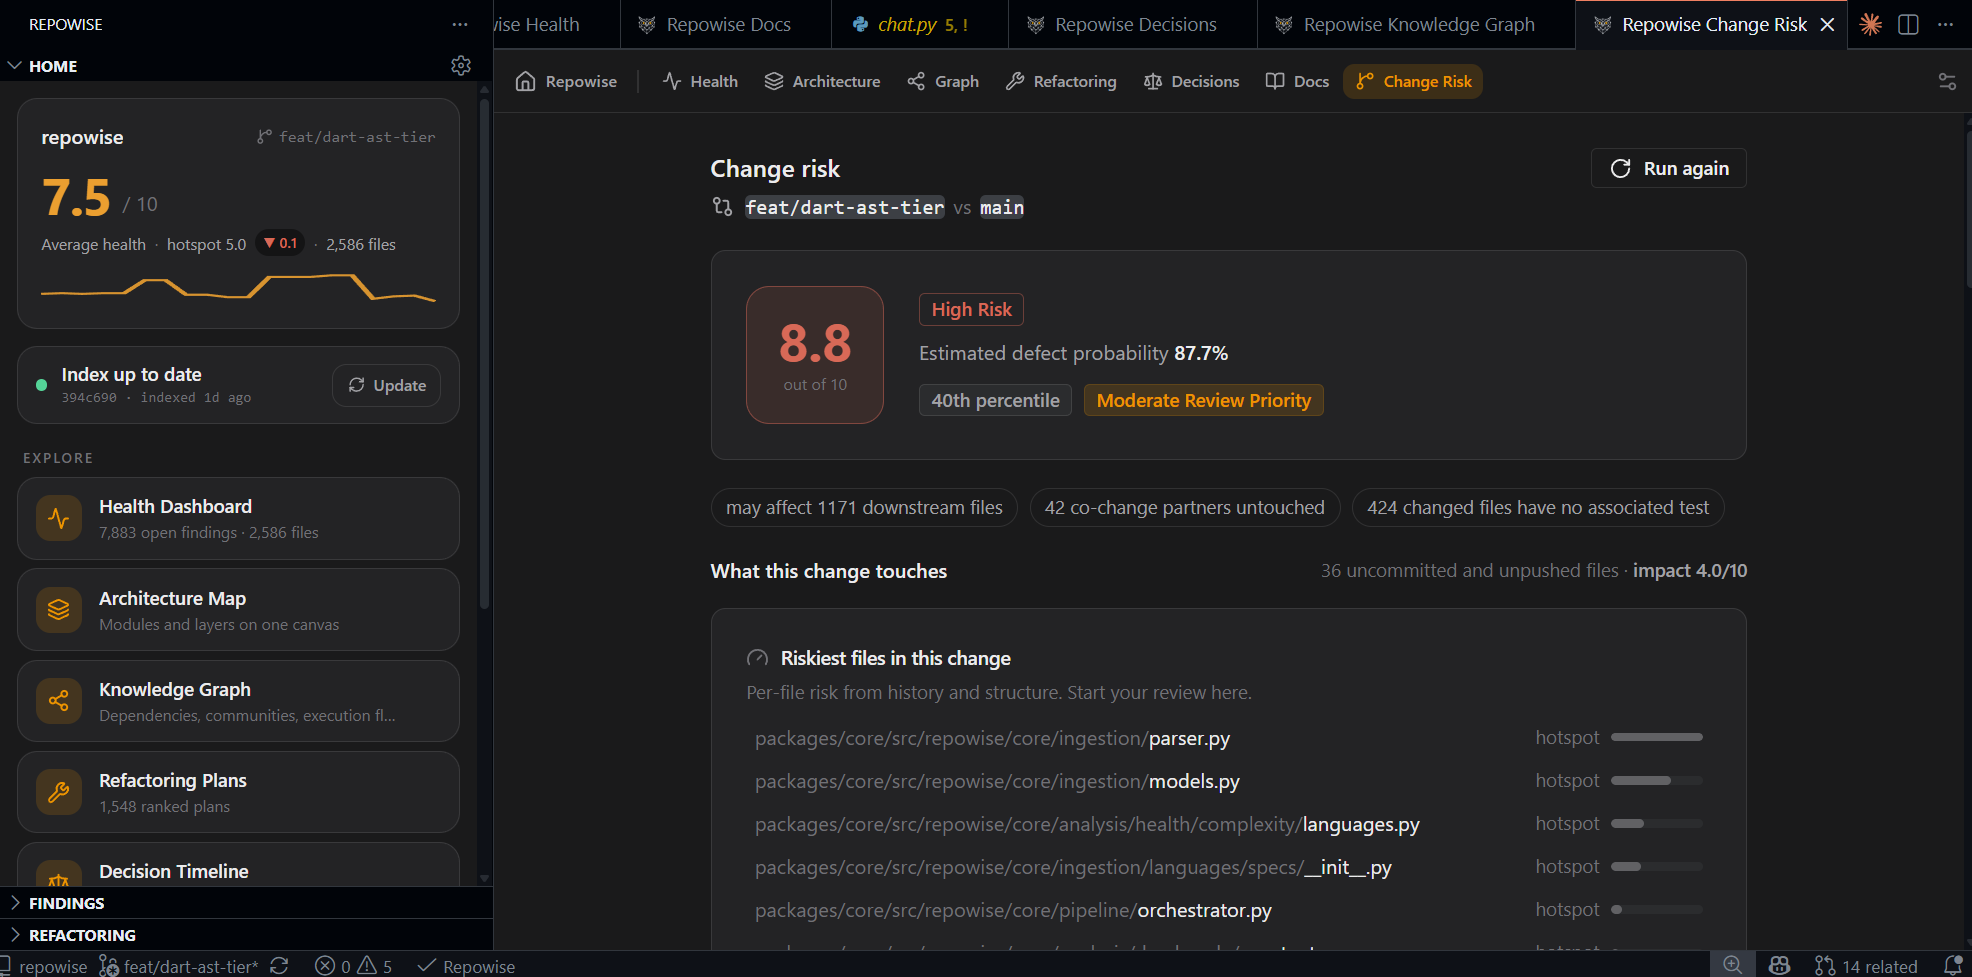Click the parser.py hotspot risk bar

(x=1657, y=737)
